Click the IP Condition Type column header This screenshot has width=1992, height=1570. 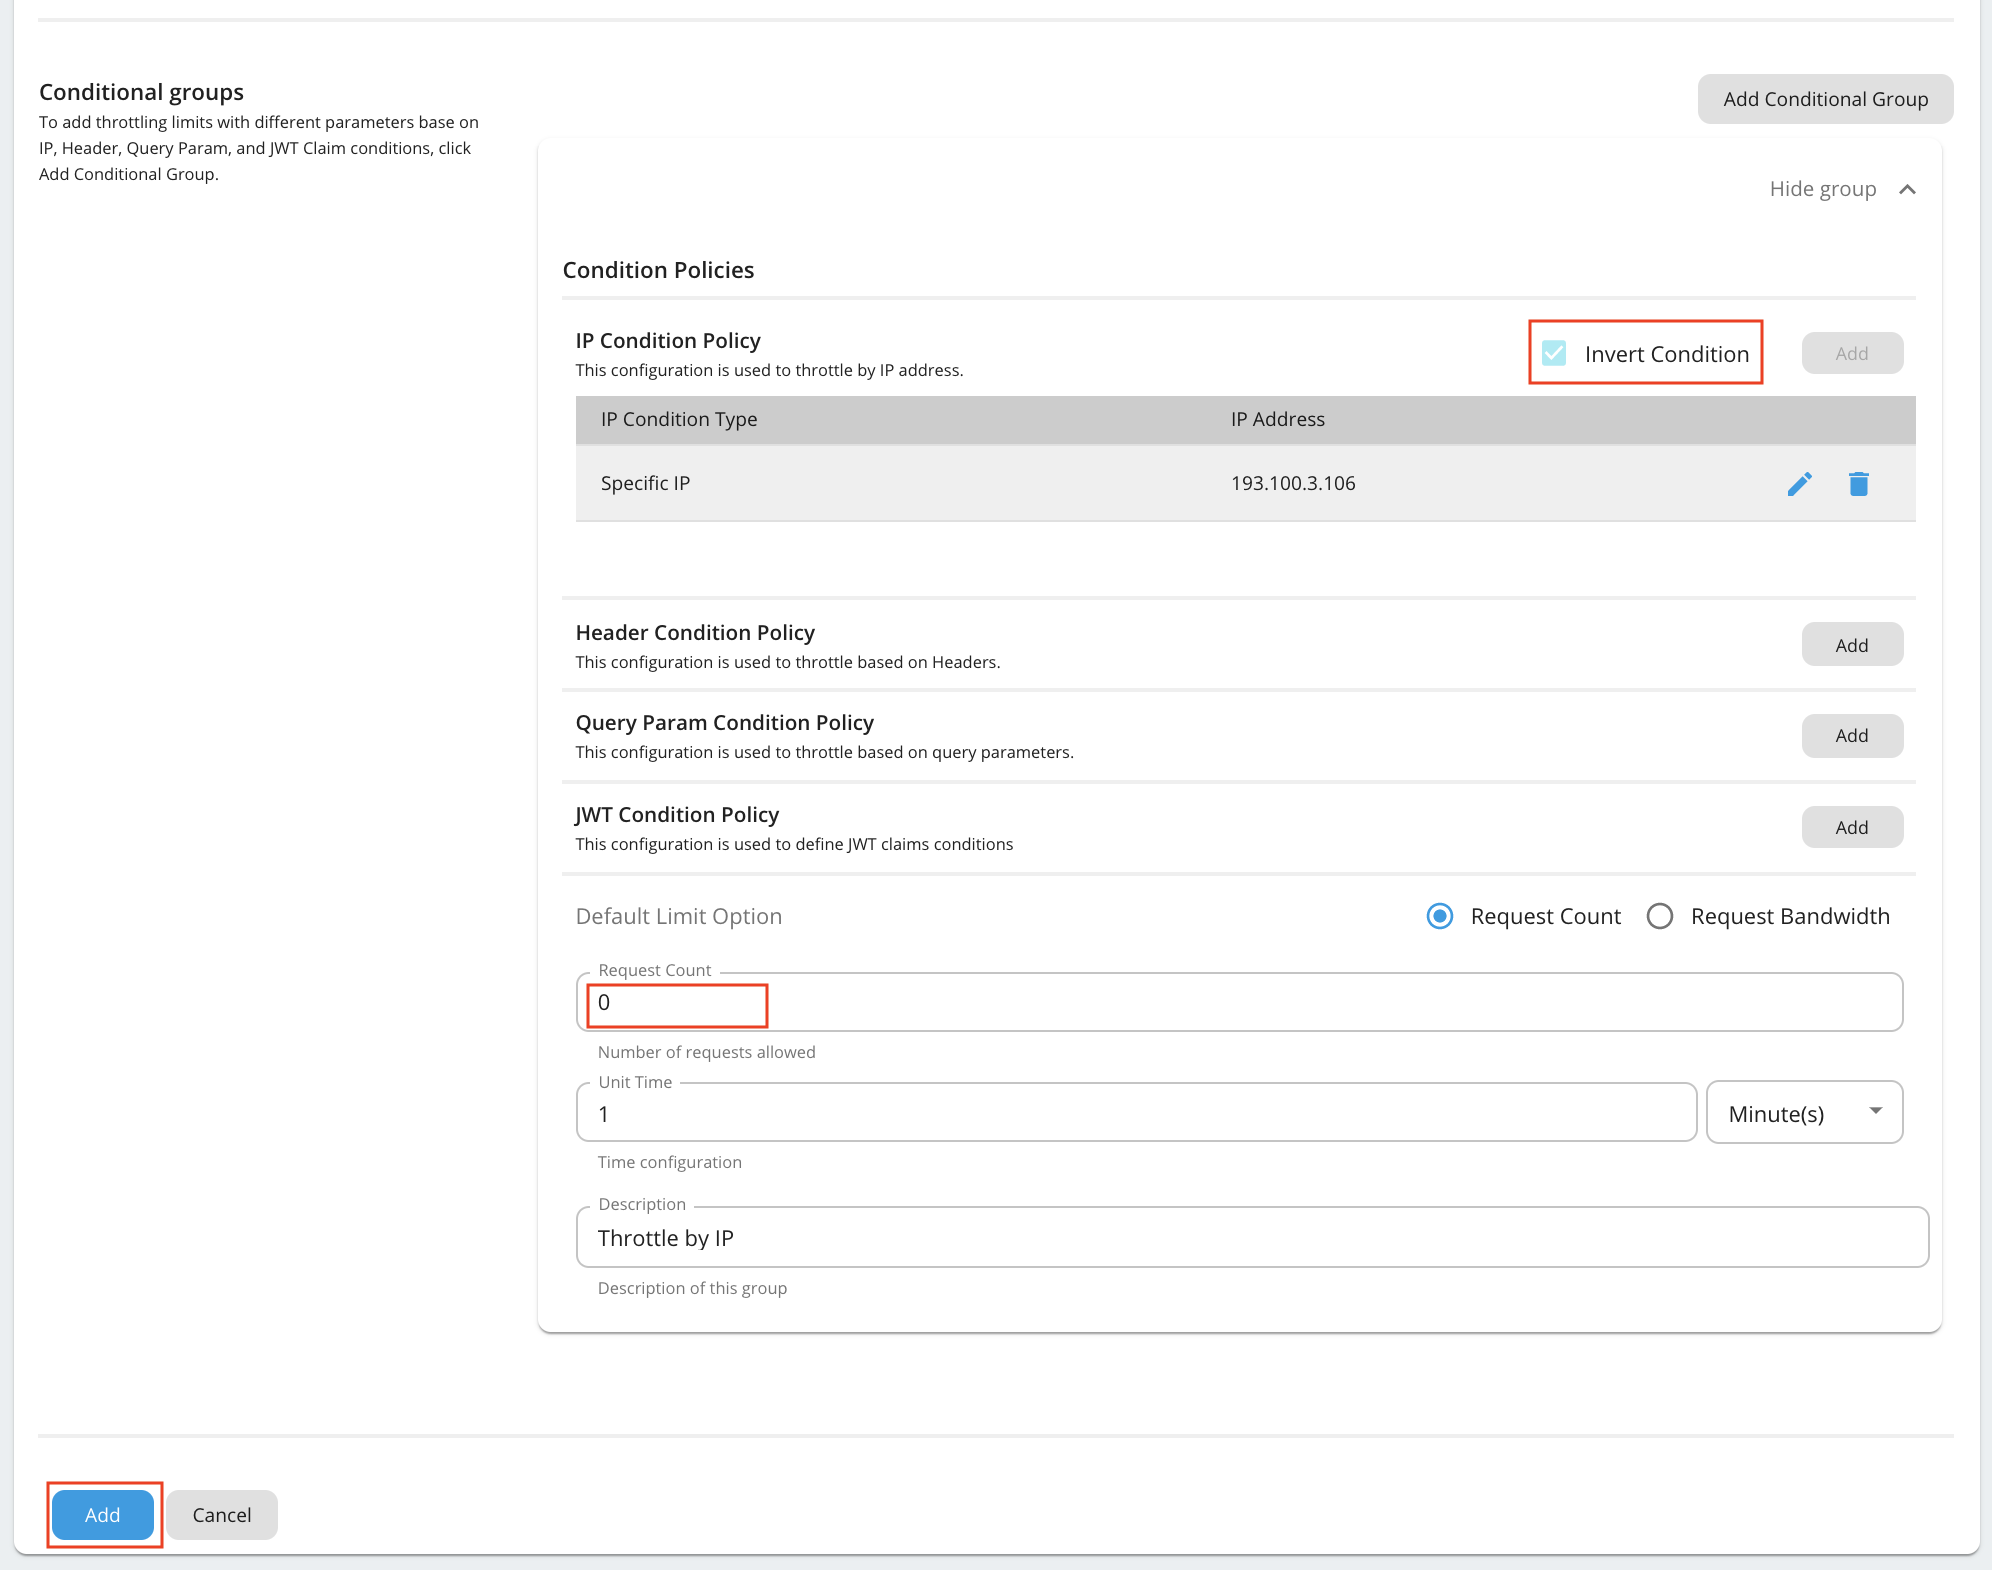pos(678,419)
